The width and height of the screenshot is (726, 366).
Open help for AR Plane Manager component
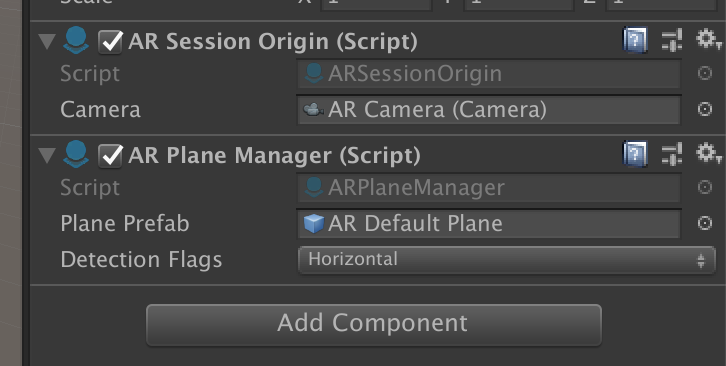pos(635,154)
